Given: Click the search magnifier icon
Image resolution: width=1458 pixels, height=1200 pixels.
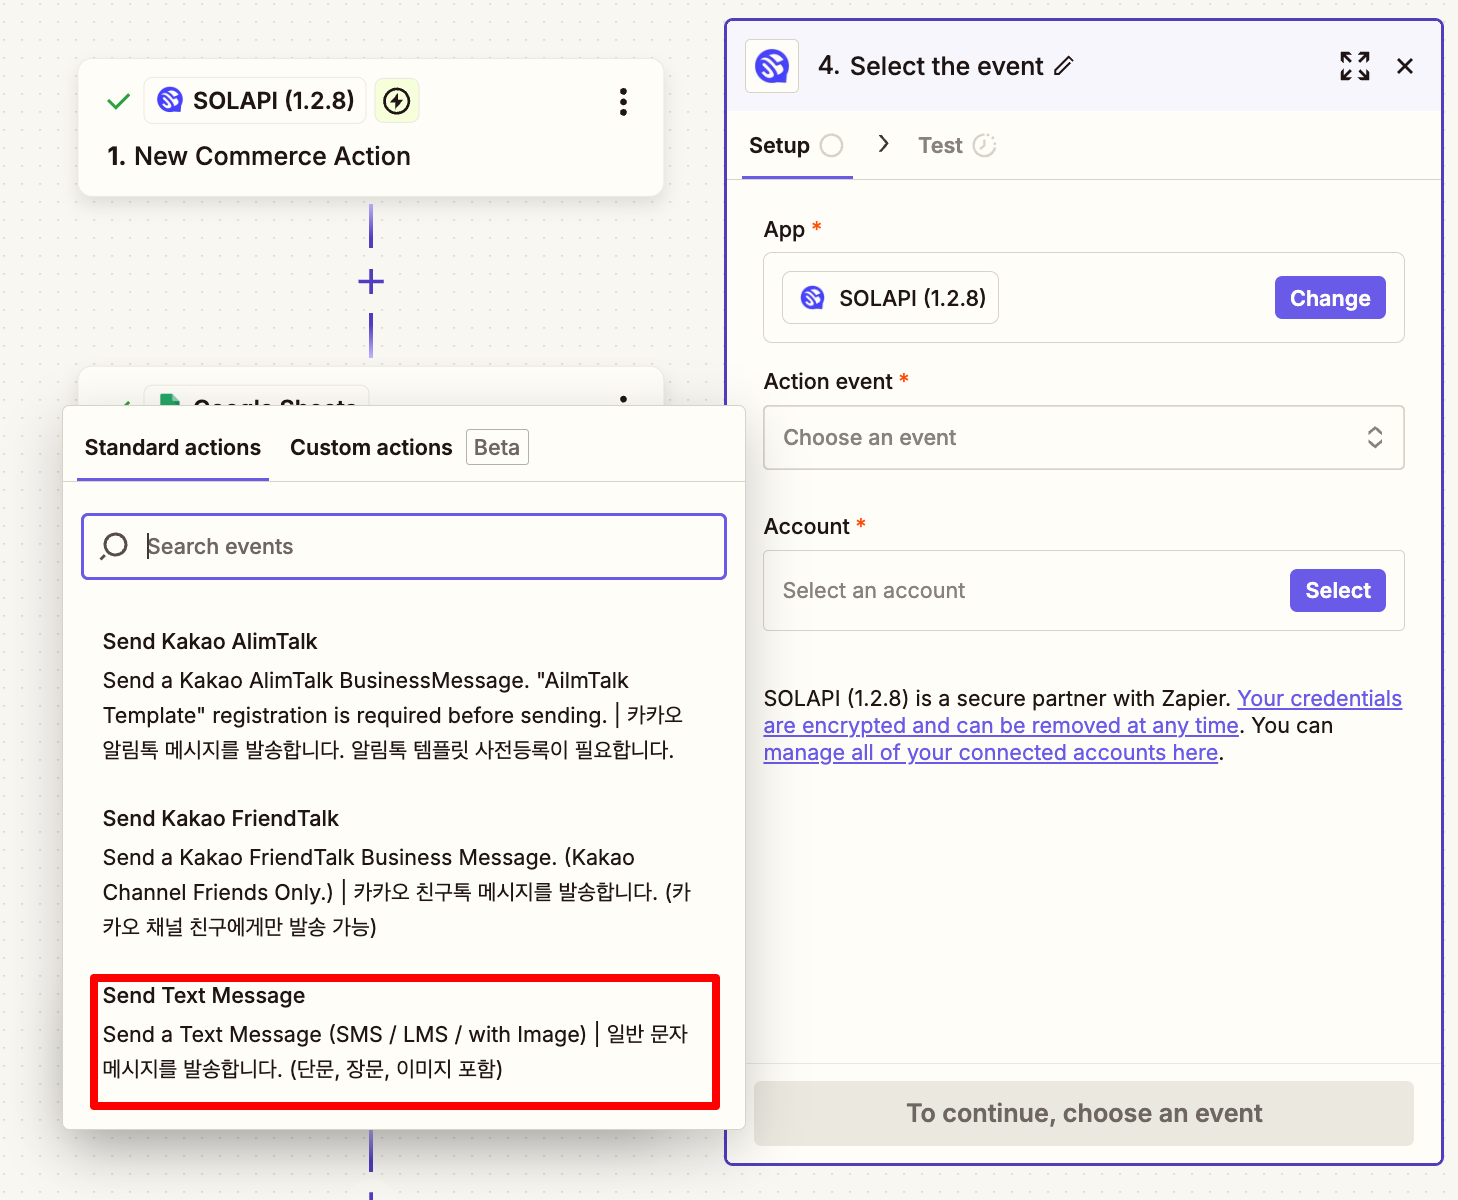Looking at the screenshot, I should click(114, 546).
